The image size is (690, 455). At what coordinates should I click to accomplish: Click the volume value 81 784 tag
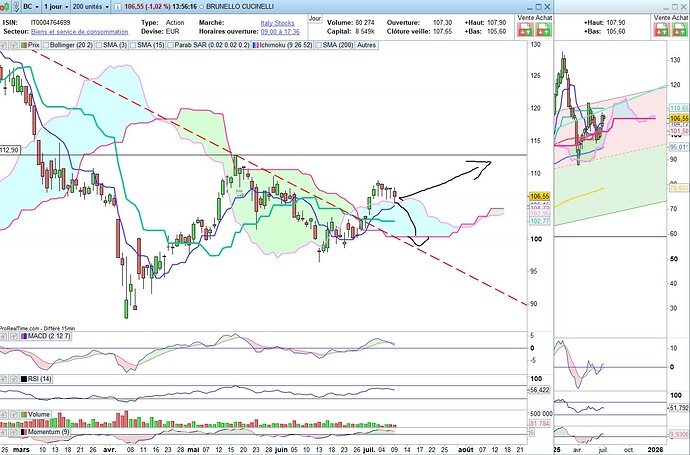540,423
